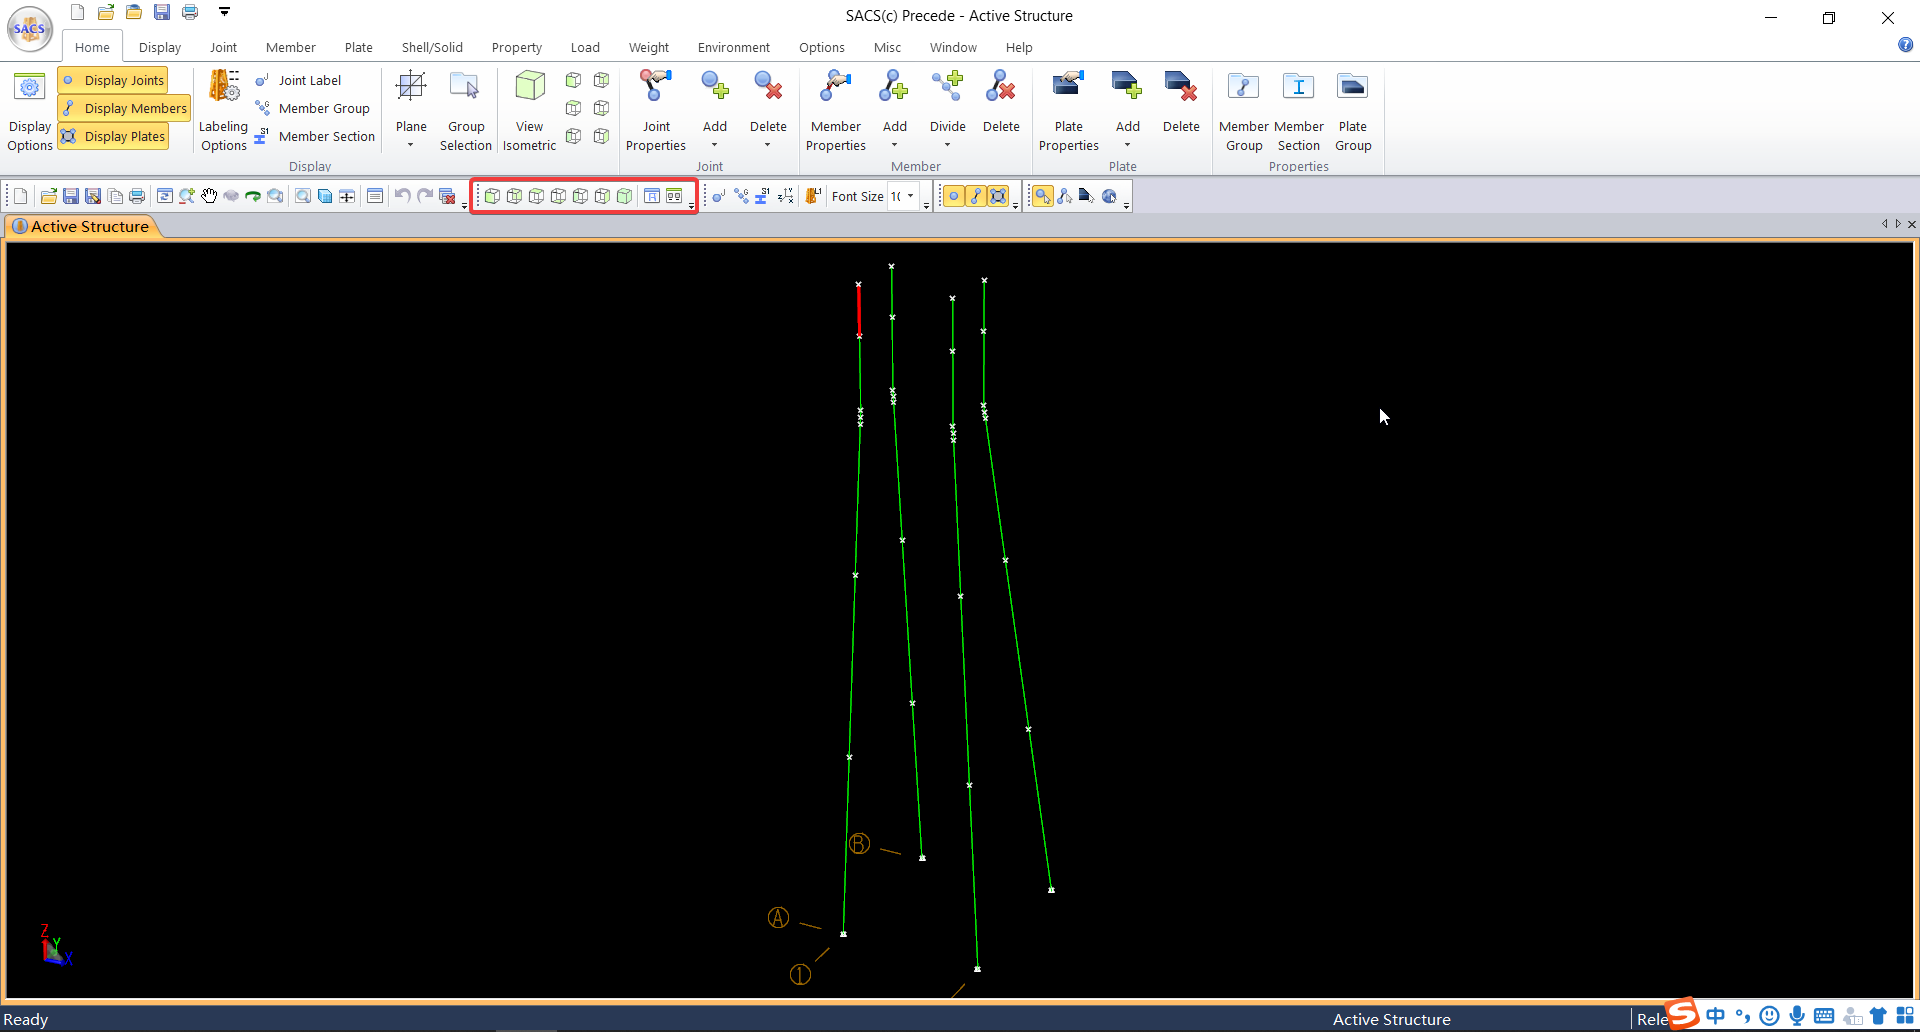Expand the view toolbar overflow arrow
The width and height of the screenshot is (1920, 1032).
691,204
